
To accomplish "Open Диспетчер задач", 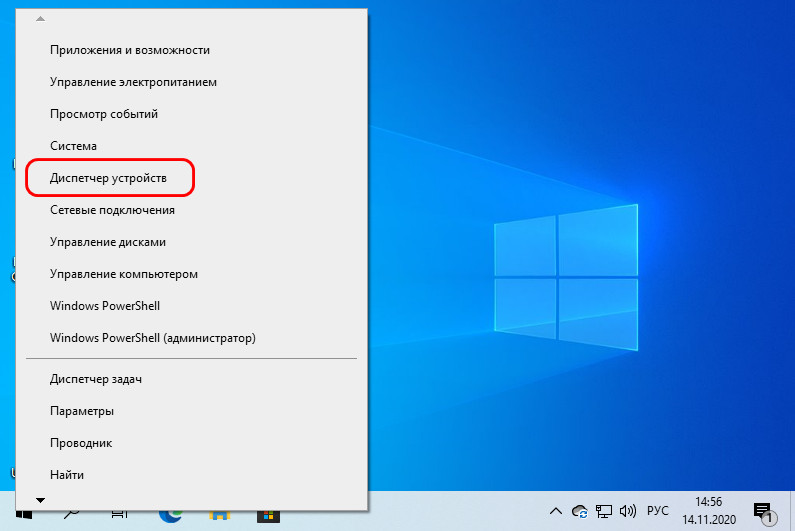I will (192, 379).
